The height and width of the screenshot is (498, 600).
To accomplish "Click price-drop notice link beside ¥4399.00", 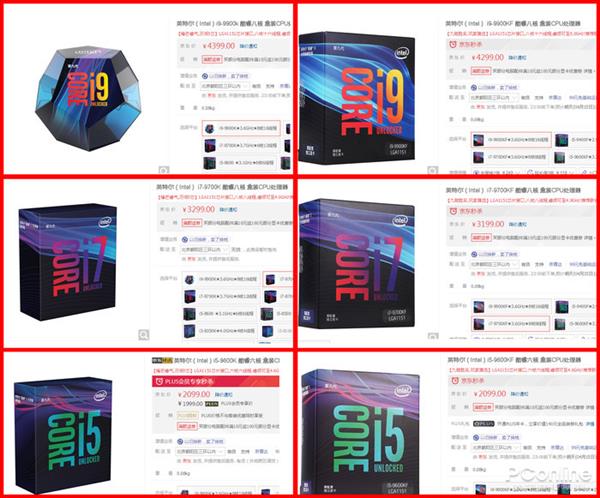I will click(249, 46).
